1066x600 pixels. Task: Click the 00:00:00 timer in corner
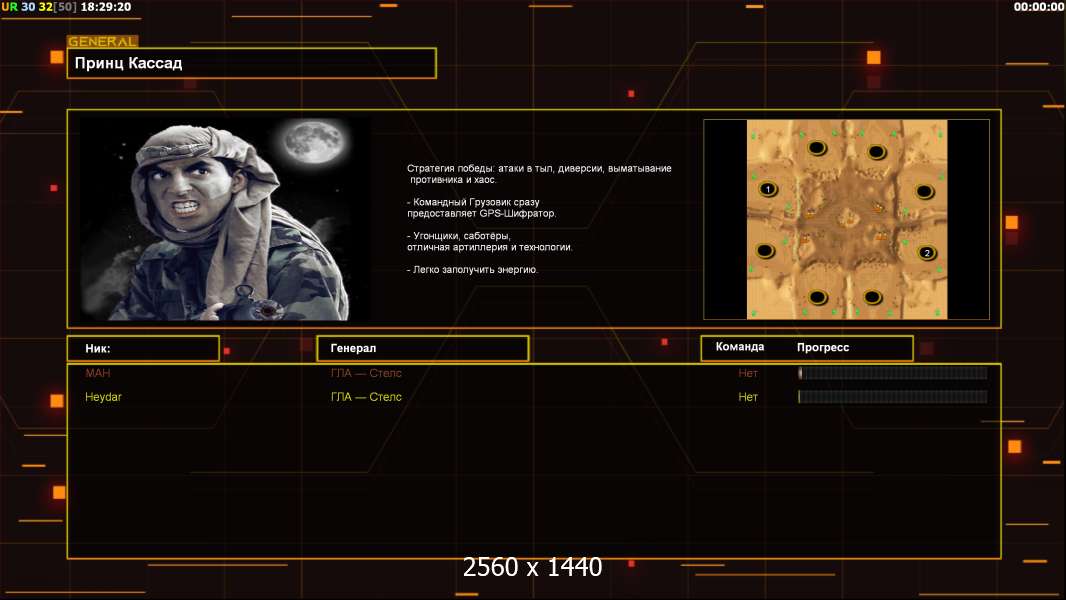1039,7
